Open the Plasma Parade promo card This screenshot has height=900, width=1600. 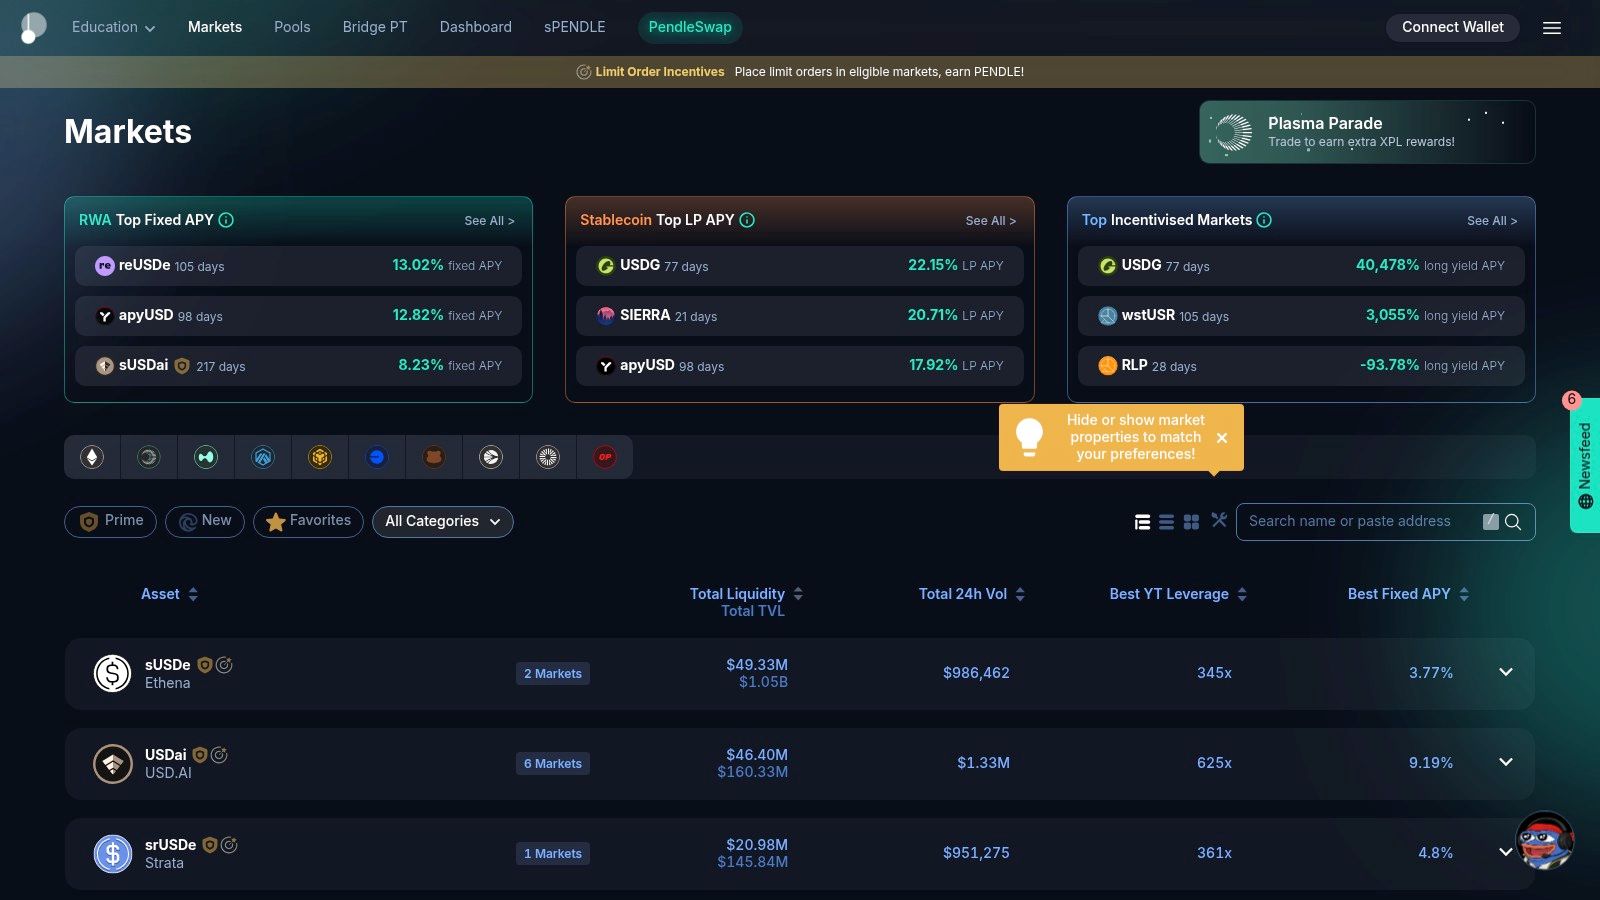[1367, 132]
